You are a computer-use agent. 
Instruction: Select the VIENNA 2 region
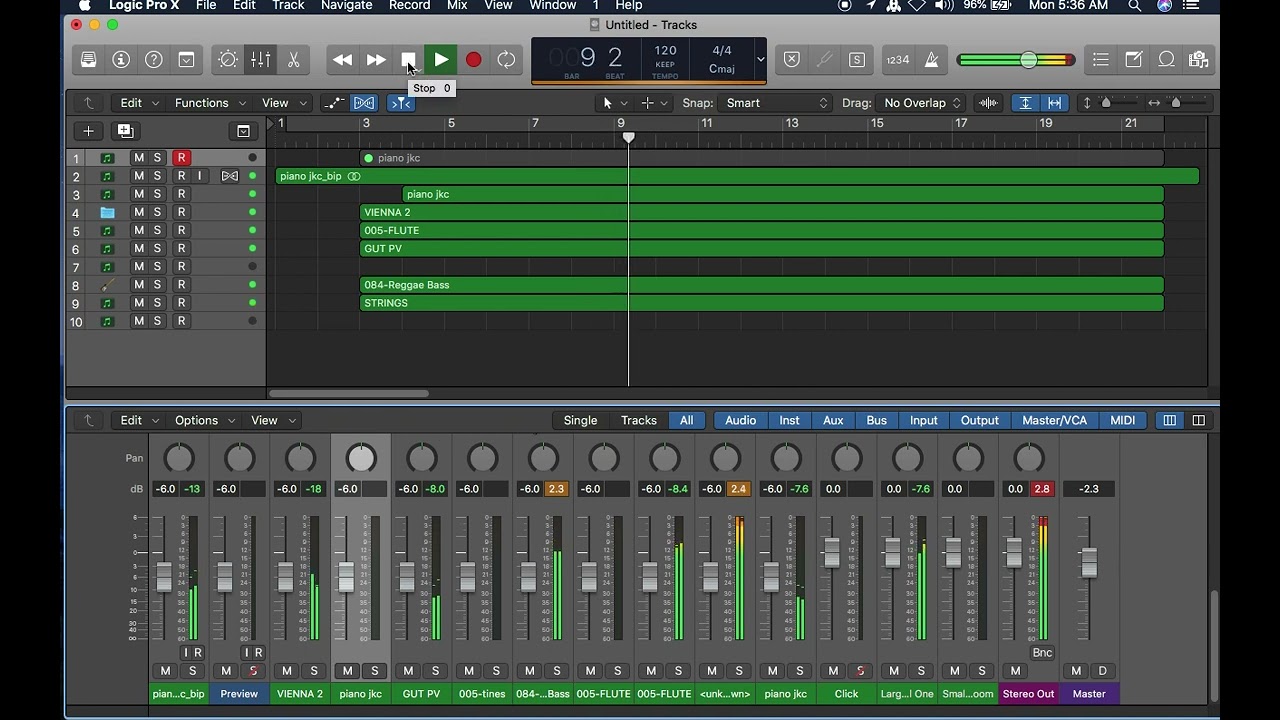pyautogui.click(x=761, y=212)
